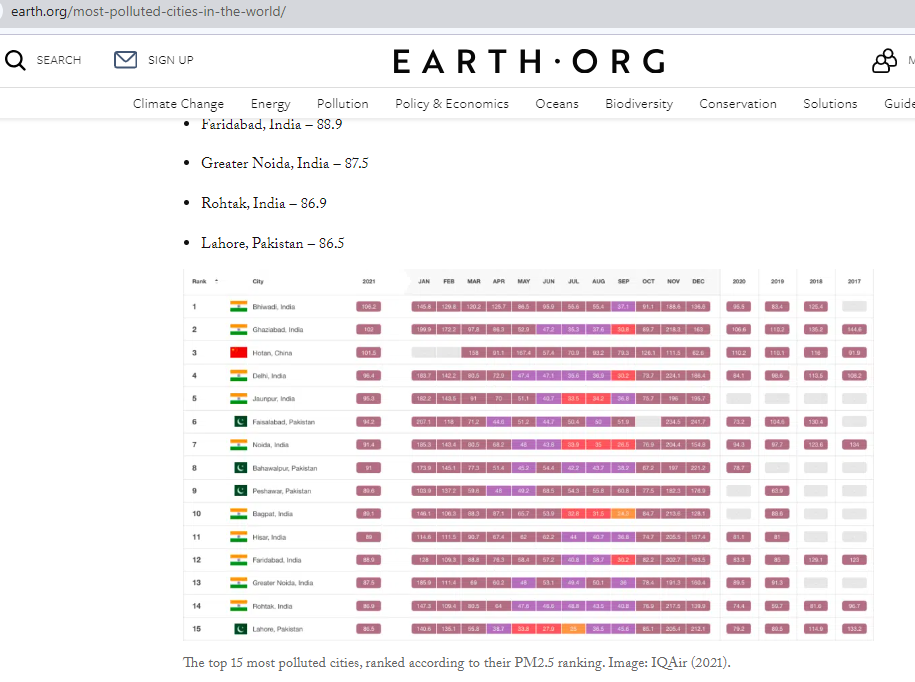Open the Energy menu item
The height and width of the screenshot is (682, 915).
coord(270,104)
